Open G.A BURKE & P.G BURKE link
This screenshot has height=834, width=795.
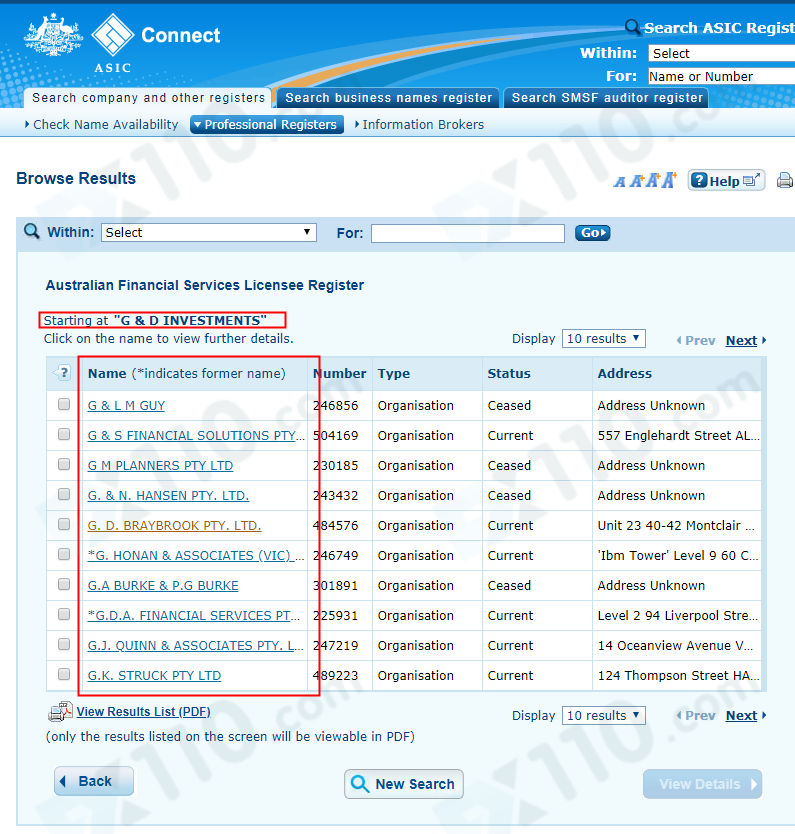[x=163, y=586]
